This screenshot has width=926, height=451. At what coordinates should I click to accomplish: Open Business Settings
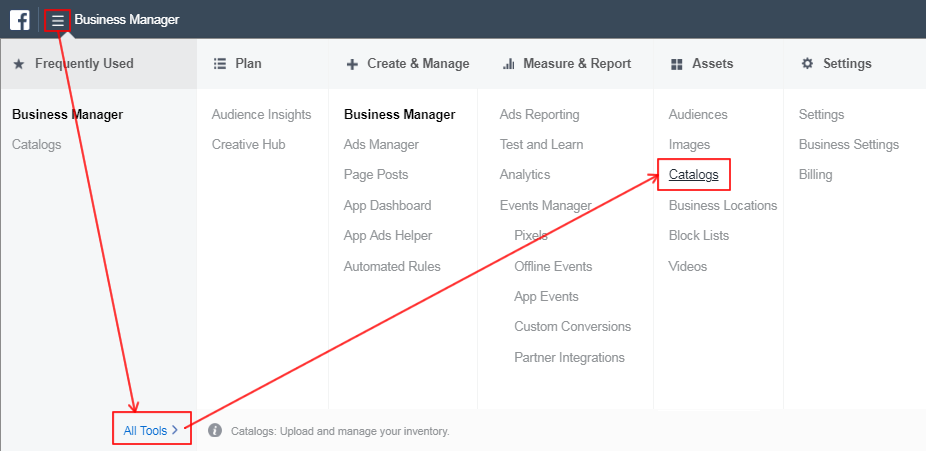coord(849,145)
